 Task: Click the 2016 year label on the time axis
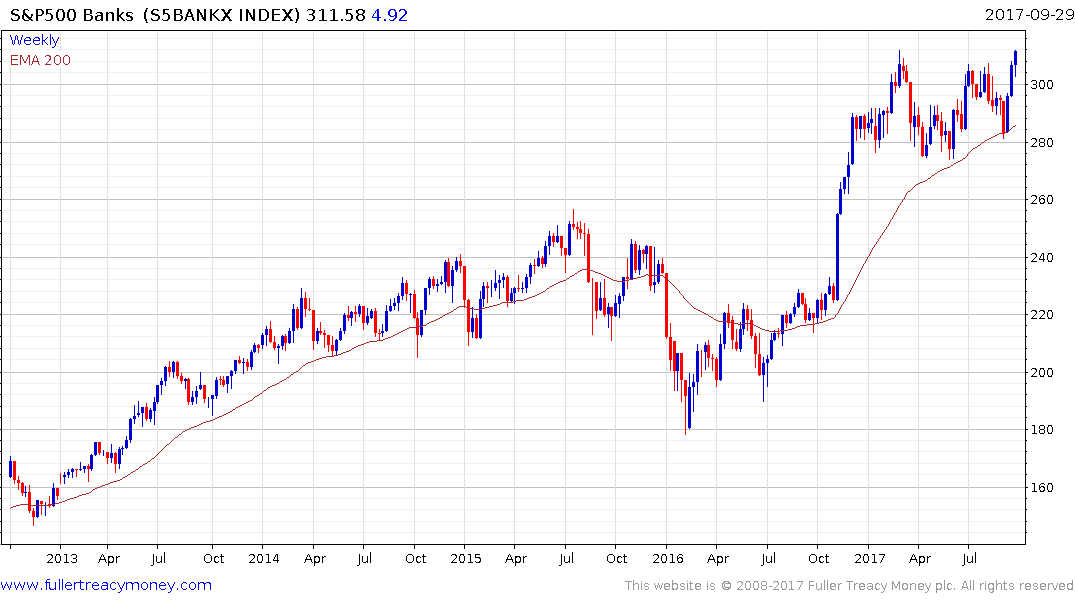click(668, 558)
